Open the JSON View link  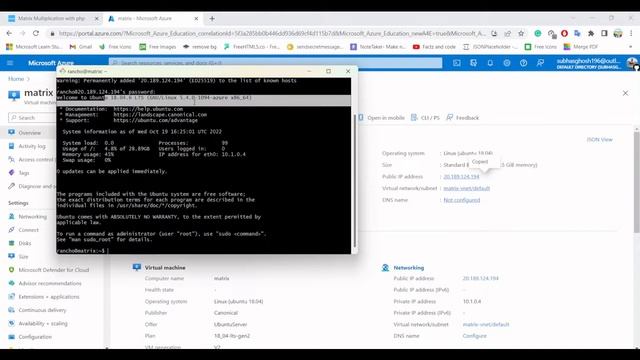(x=600, y=140)
